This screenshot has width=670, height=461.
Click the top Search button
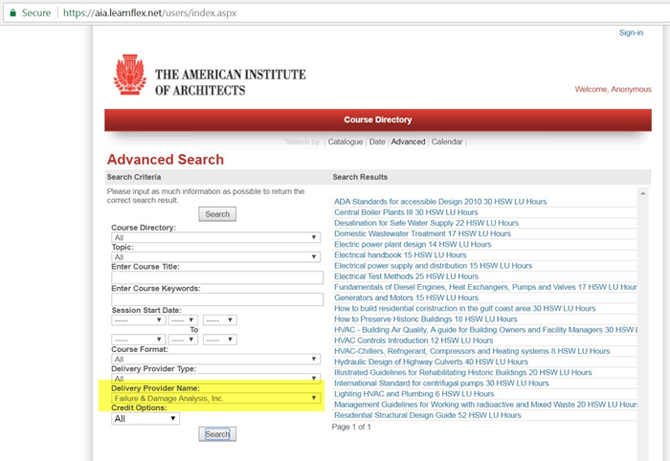pos(217,214)
